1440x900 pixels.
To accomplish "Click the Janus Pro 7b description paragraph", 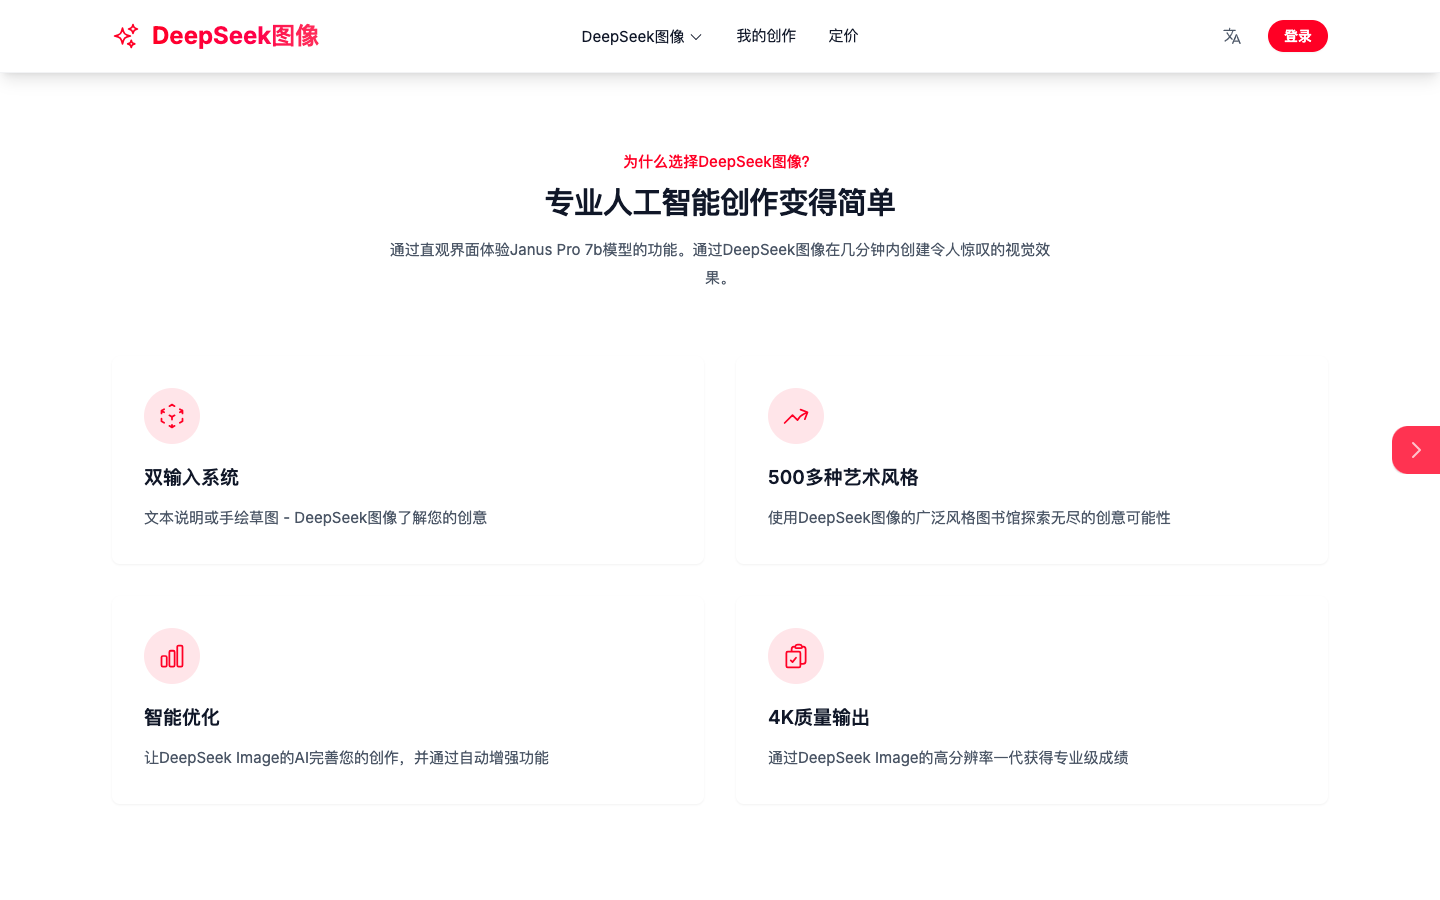I will pyautogui.click(x=720, y=264).
